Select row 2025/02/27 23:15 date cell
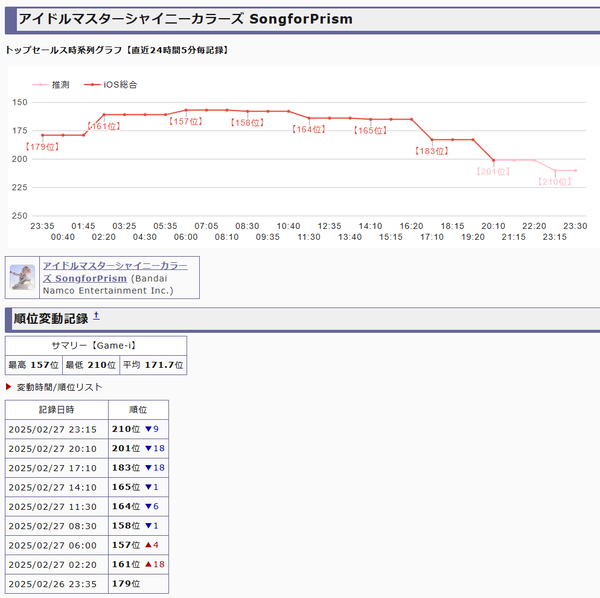This screenshot has width=600, height=598. (57, 429)
